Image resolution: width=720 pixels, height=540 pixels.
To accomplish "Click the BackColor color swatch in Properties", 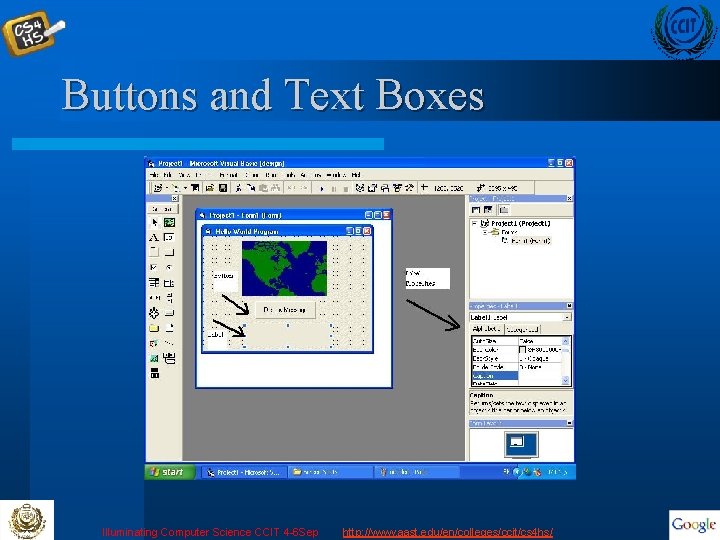I will coord(523,350).
